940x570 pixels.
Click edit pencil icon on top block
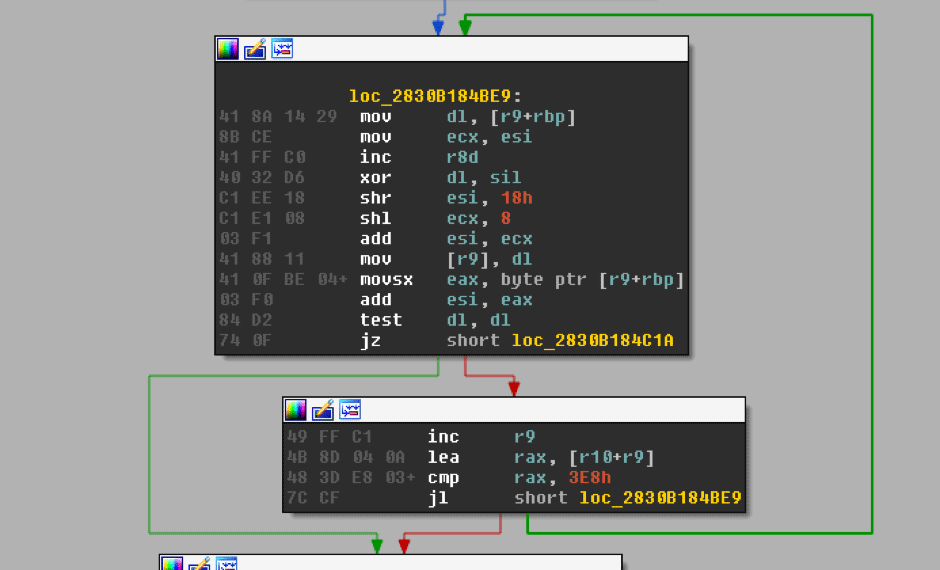click(255, 49)
